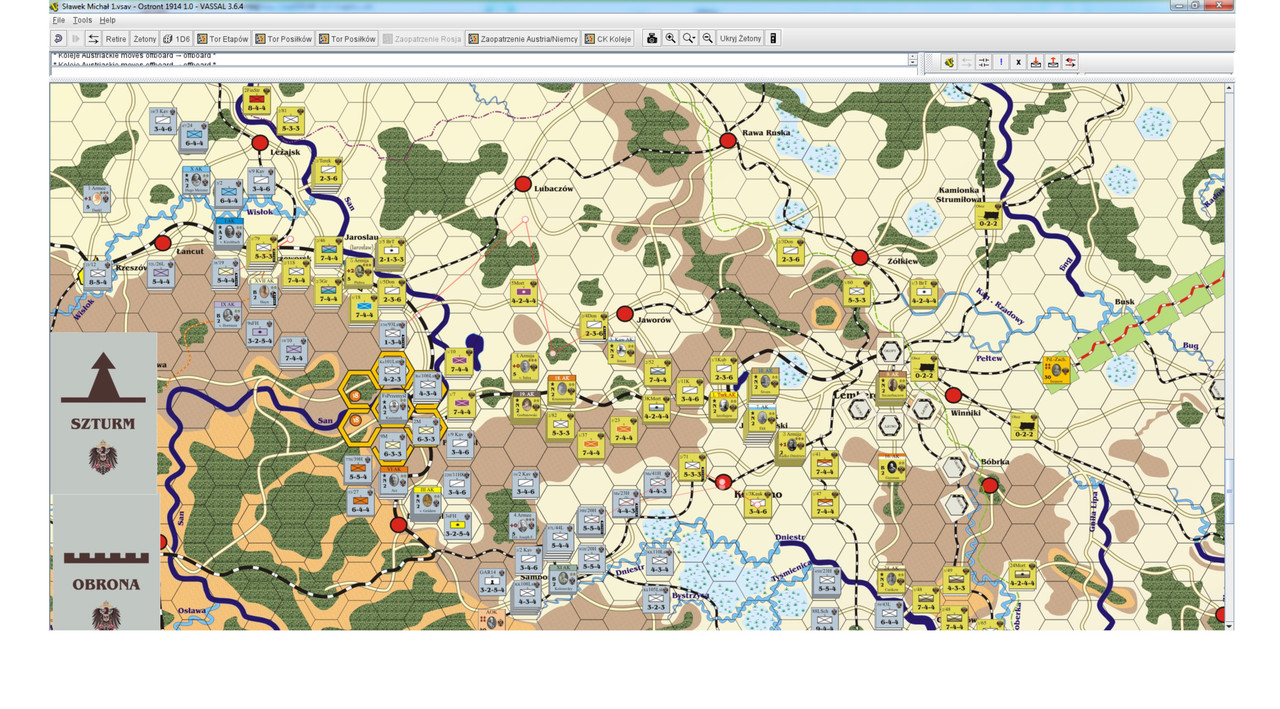Click chat log scroll down arrow
Screen dimensions: 1280x709
click(912, 64)
